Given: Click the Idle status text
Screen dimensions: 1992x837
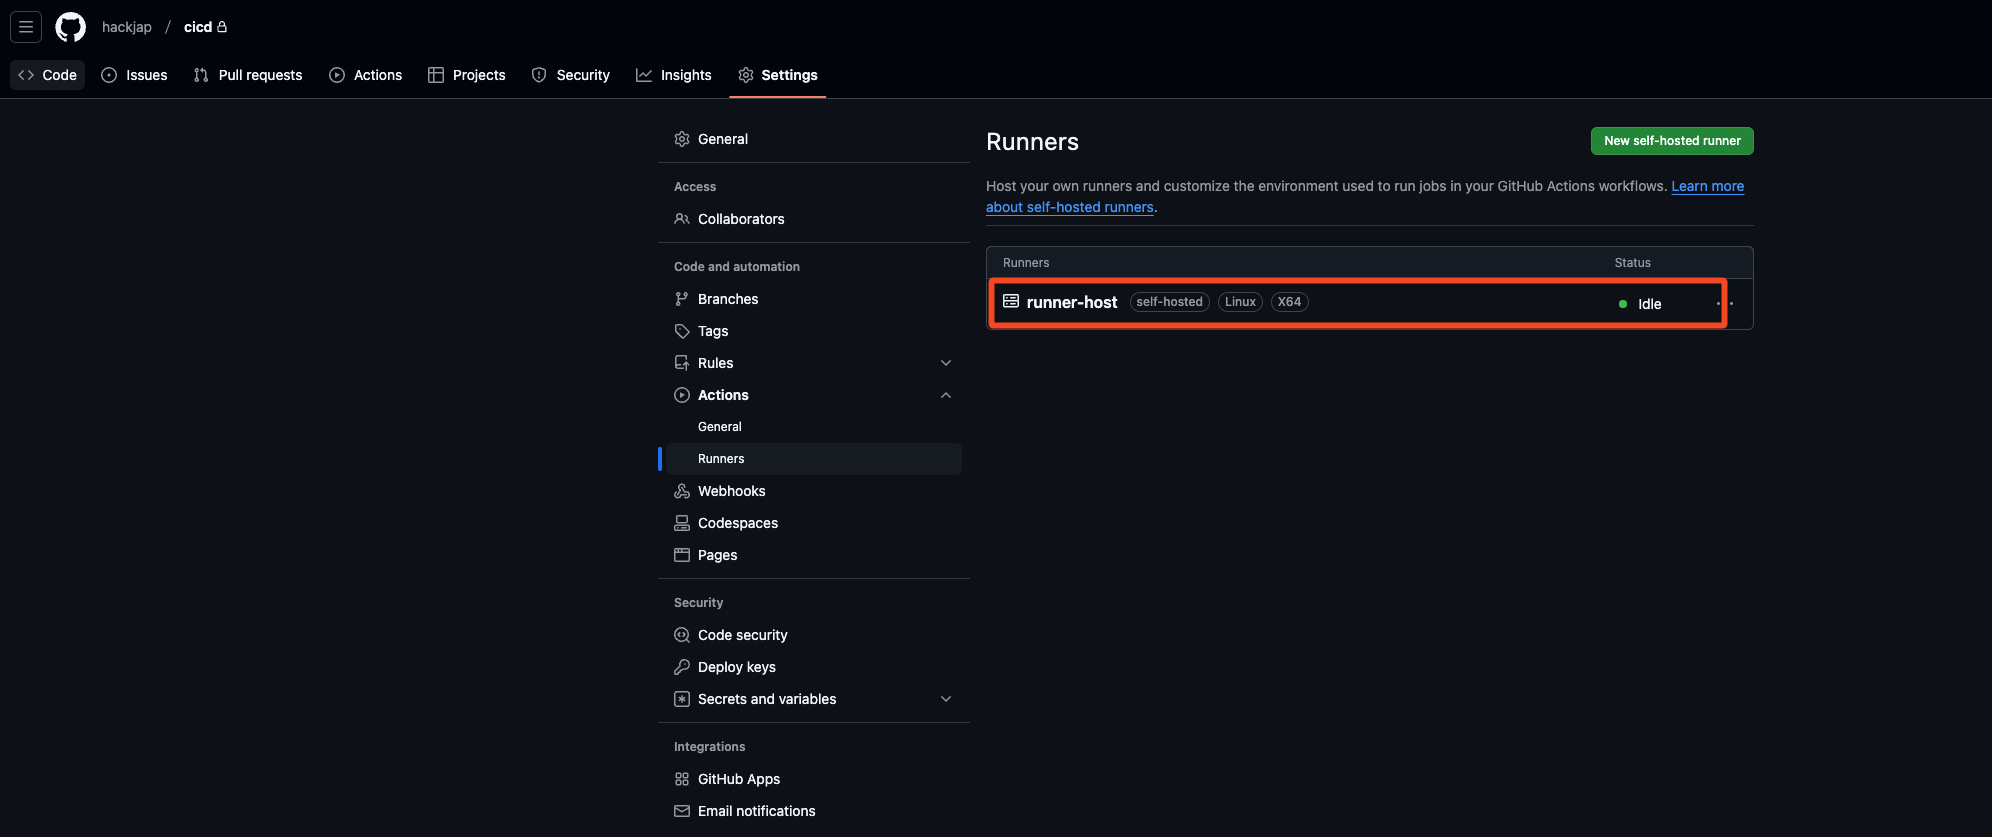Looking at the screenshot, I should tap(1650, 304).
